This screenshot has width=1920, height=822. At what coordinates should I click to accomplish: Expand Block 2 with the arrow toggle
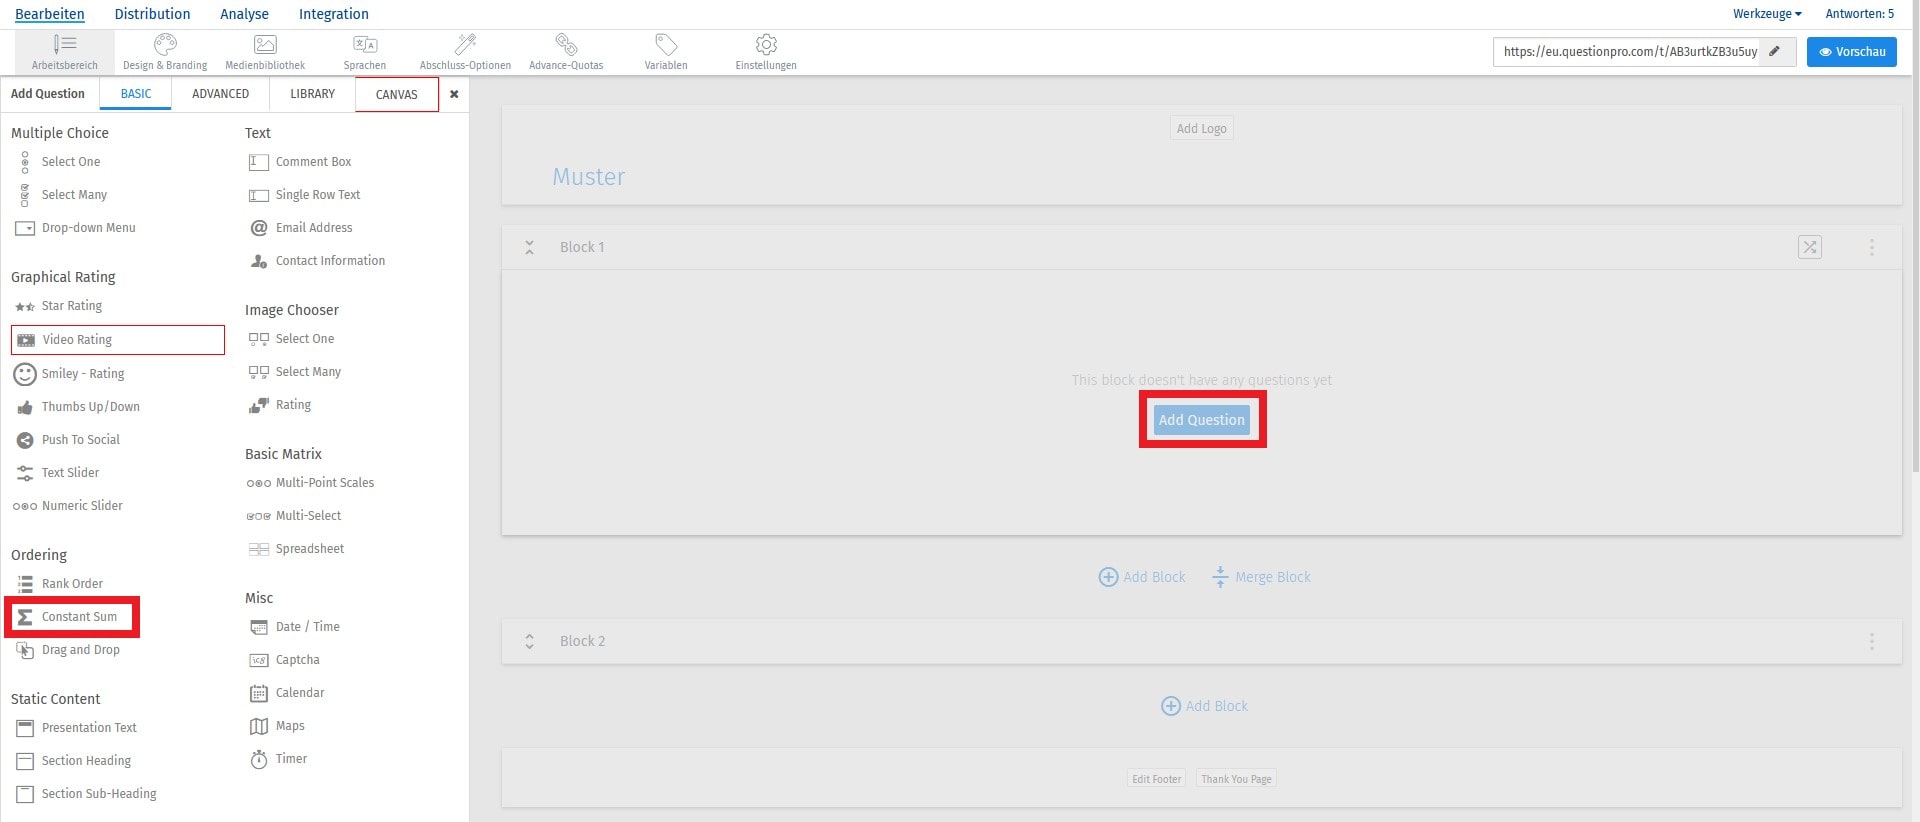click(530, 641)
